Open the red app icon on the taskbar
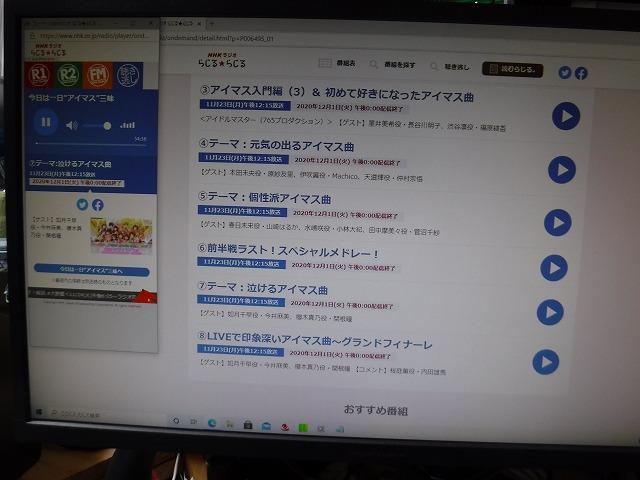Viewport: 640px width, 480px height. pos(285,427)
